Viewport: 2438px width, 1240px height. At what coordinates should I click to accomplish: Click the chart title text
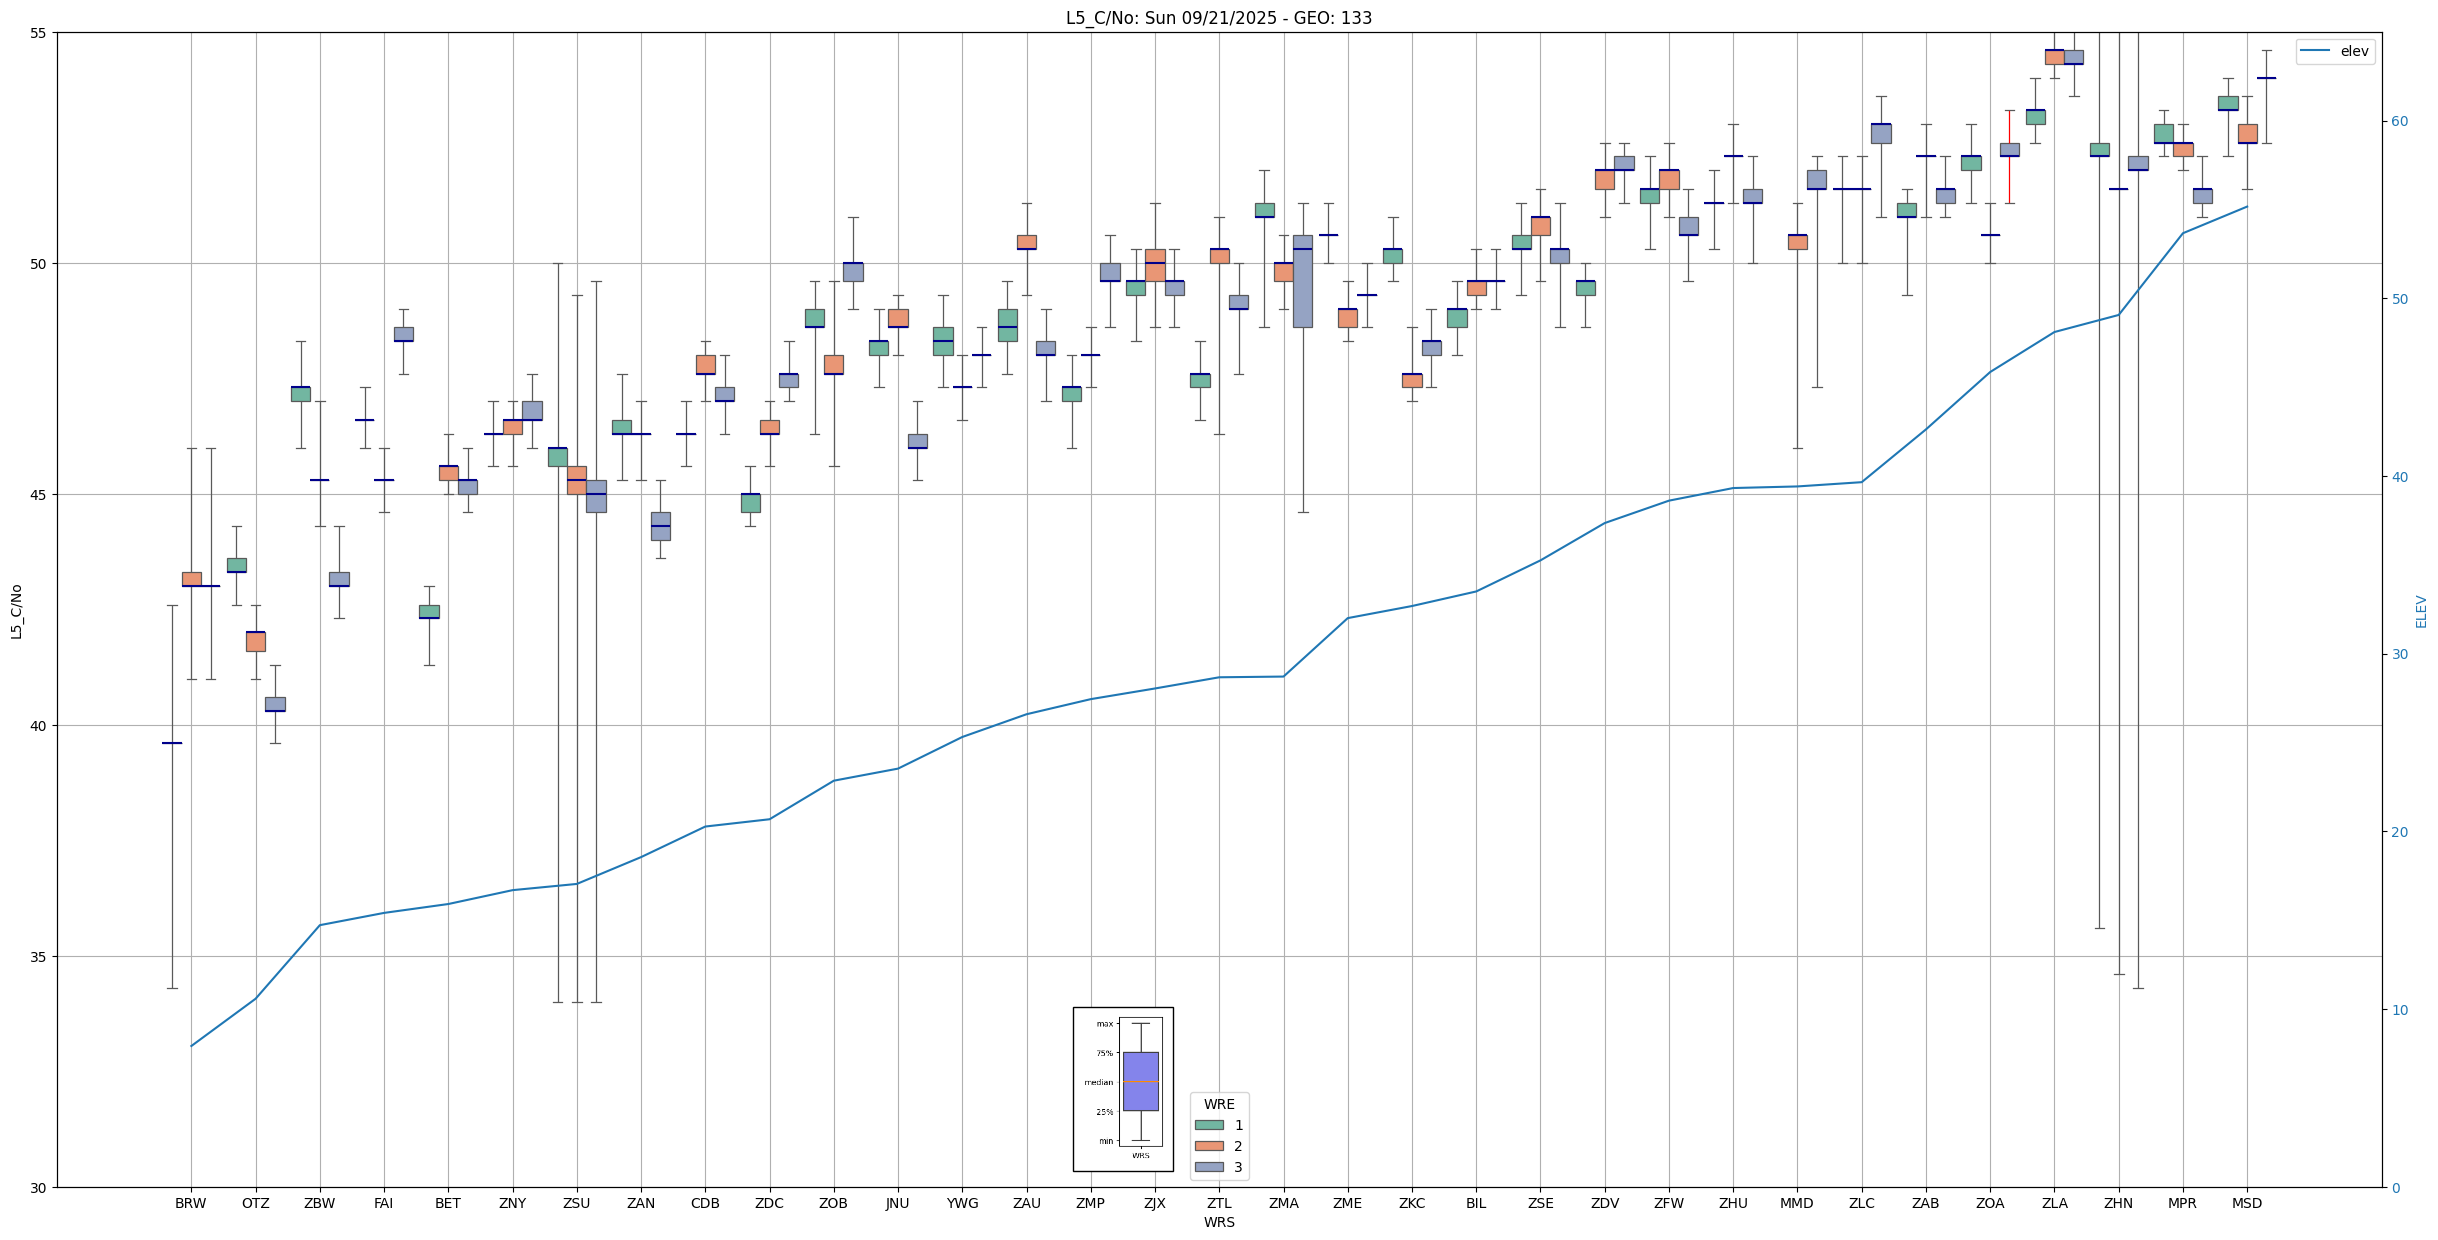coord(1218,18)
